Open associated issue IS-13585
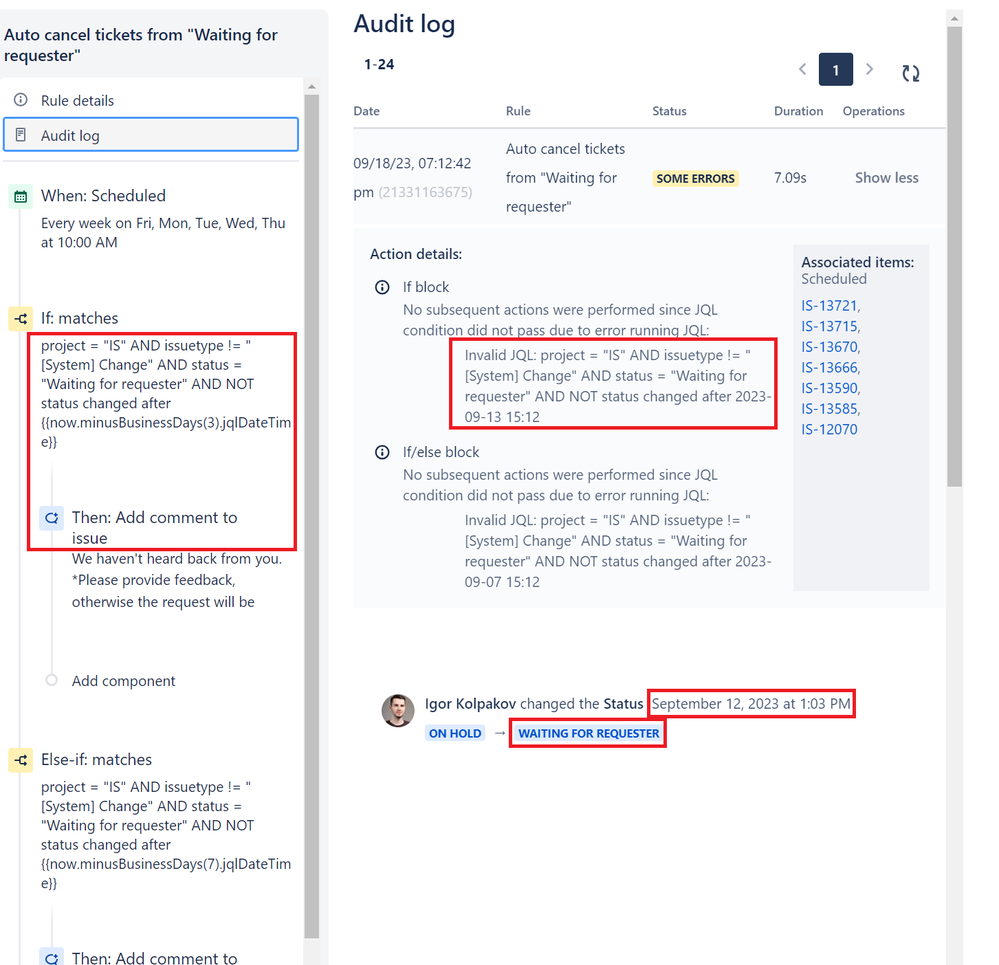 [830, 409]
